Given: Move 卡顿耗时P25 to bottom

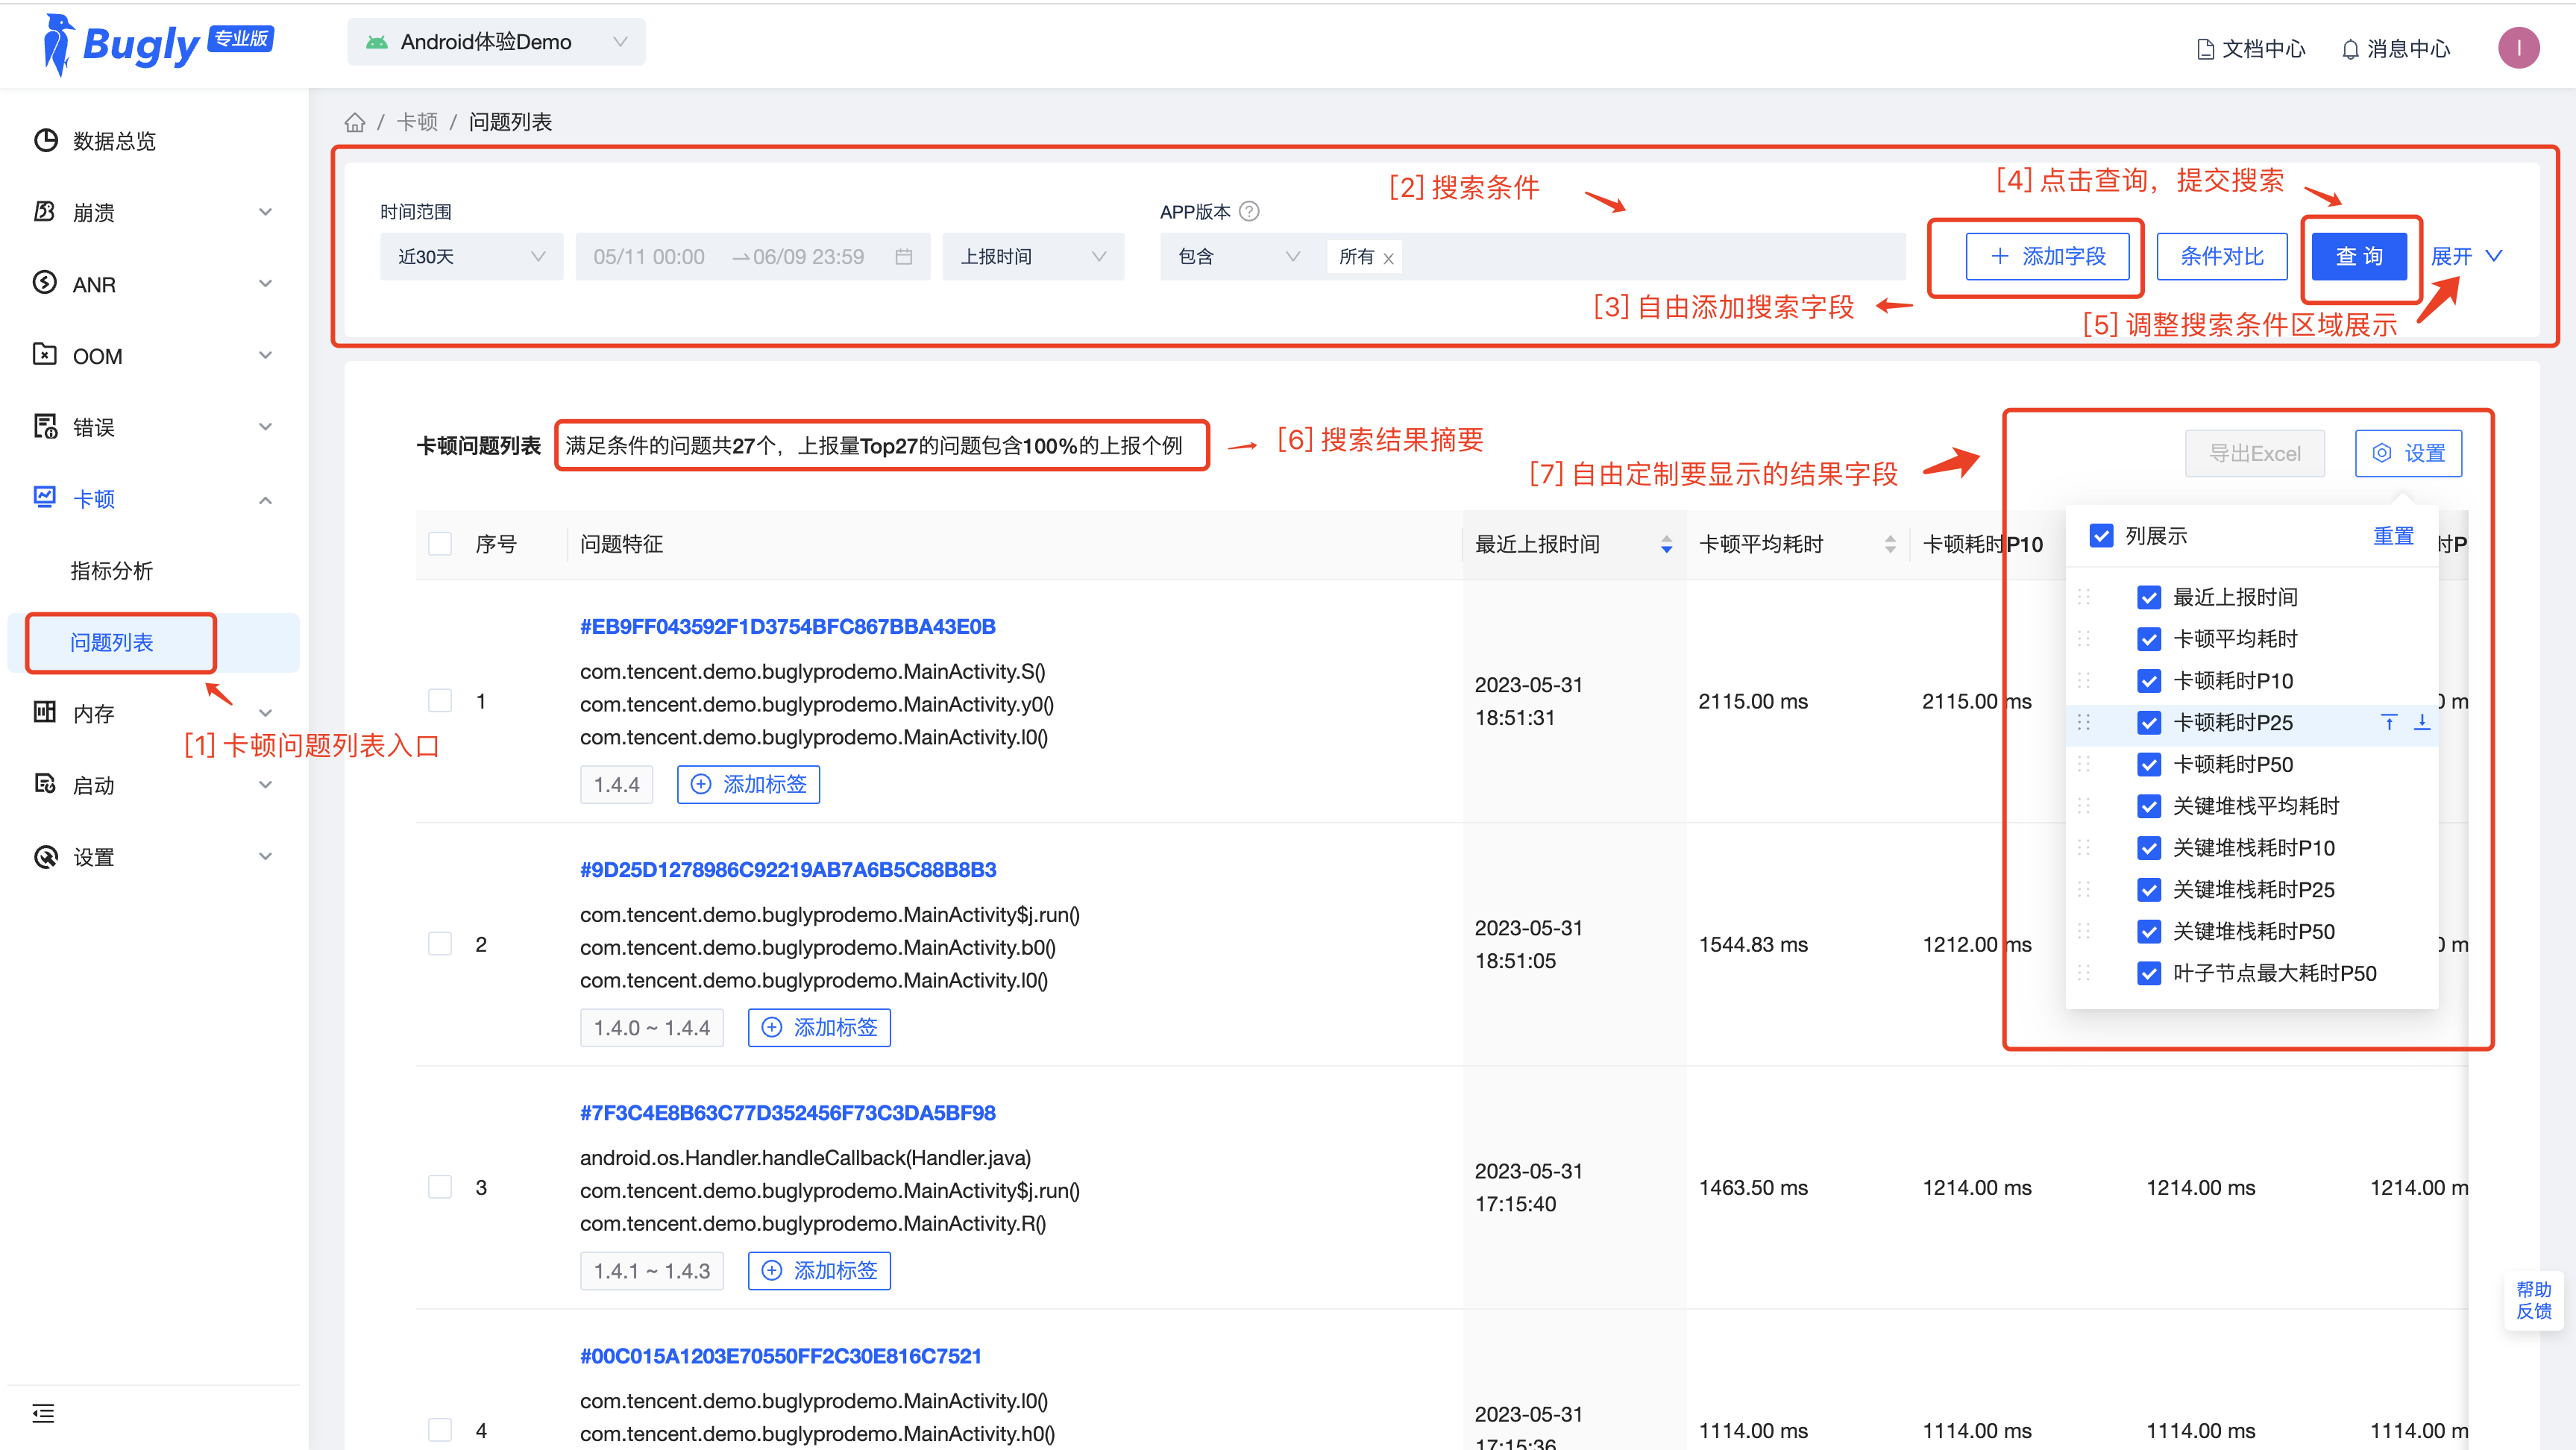Looking at the screenshot, I should [x=2422, y=722].
